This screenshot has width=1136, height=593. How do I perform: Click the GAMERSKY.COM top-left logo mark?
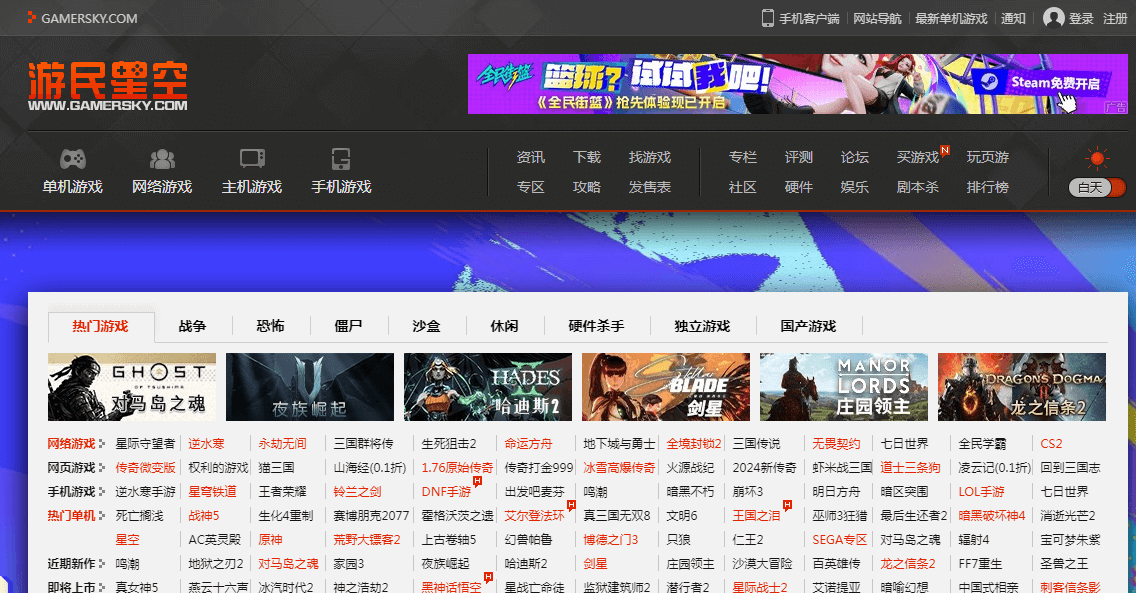pyautogui.click(x=30, y=17)
